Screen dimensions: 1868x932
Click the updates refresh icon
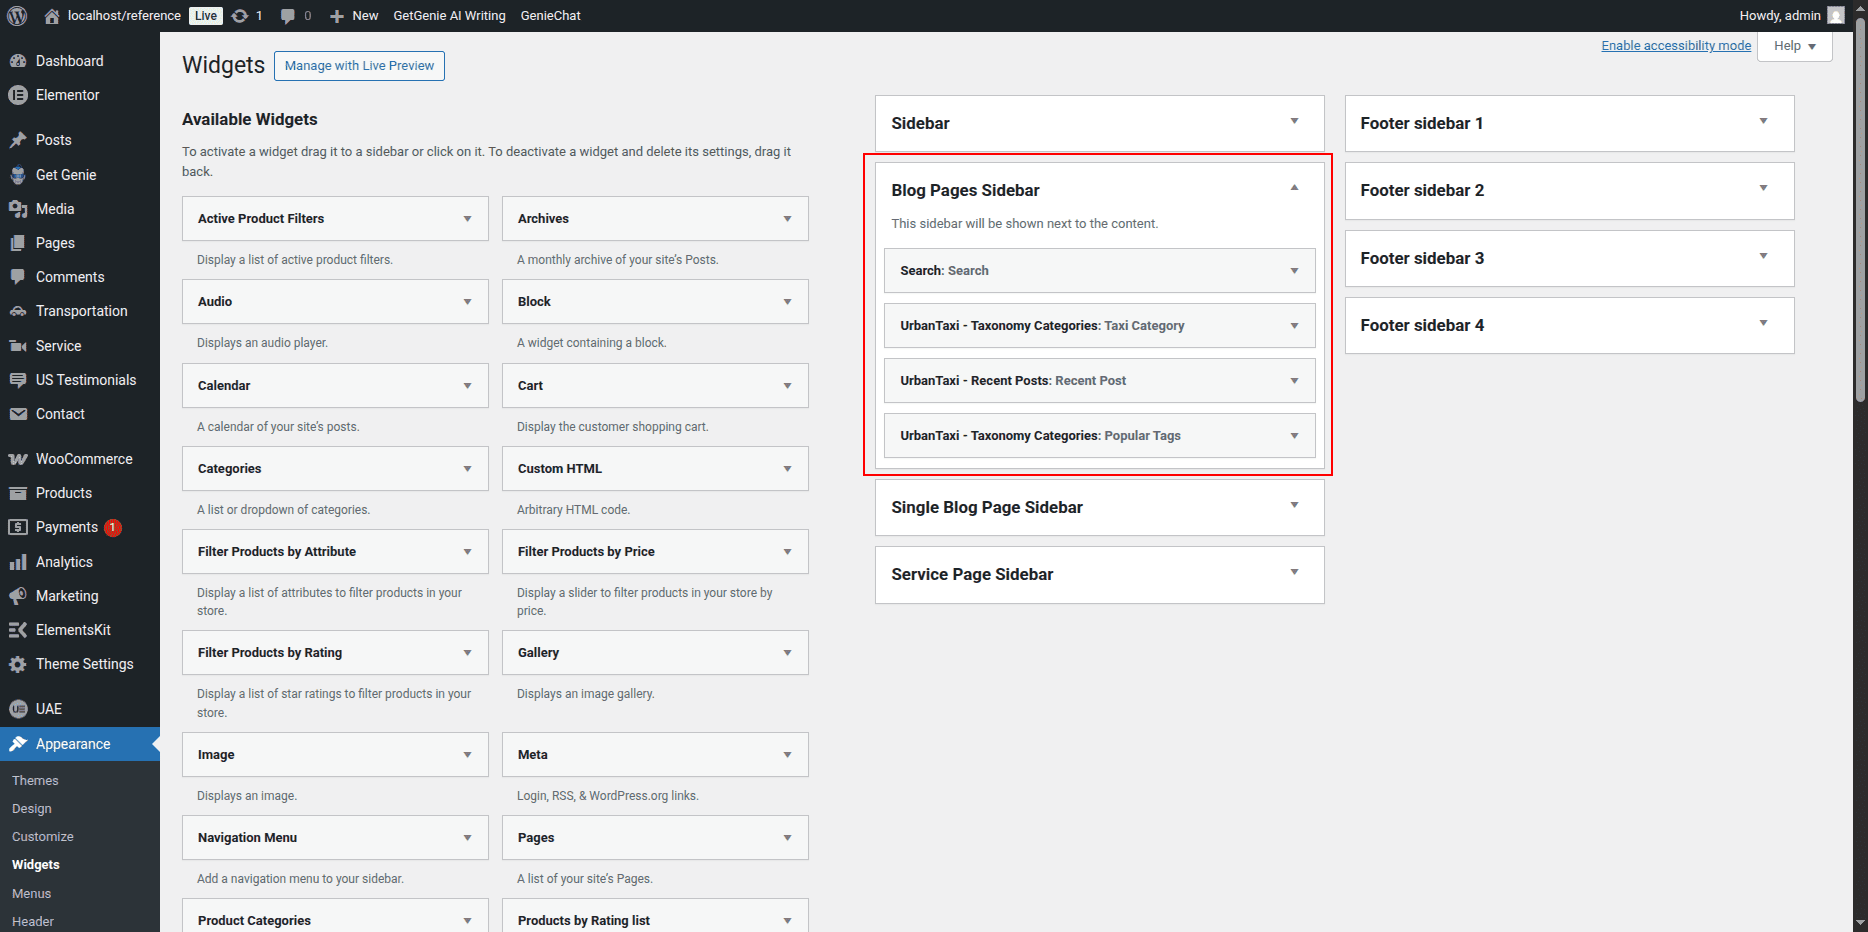240,16
